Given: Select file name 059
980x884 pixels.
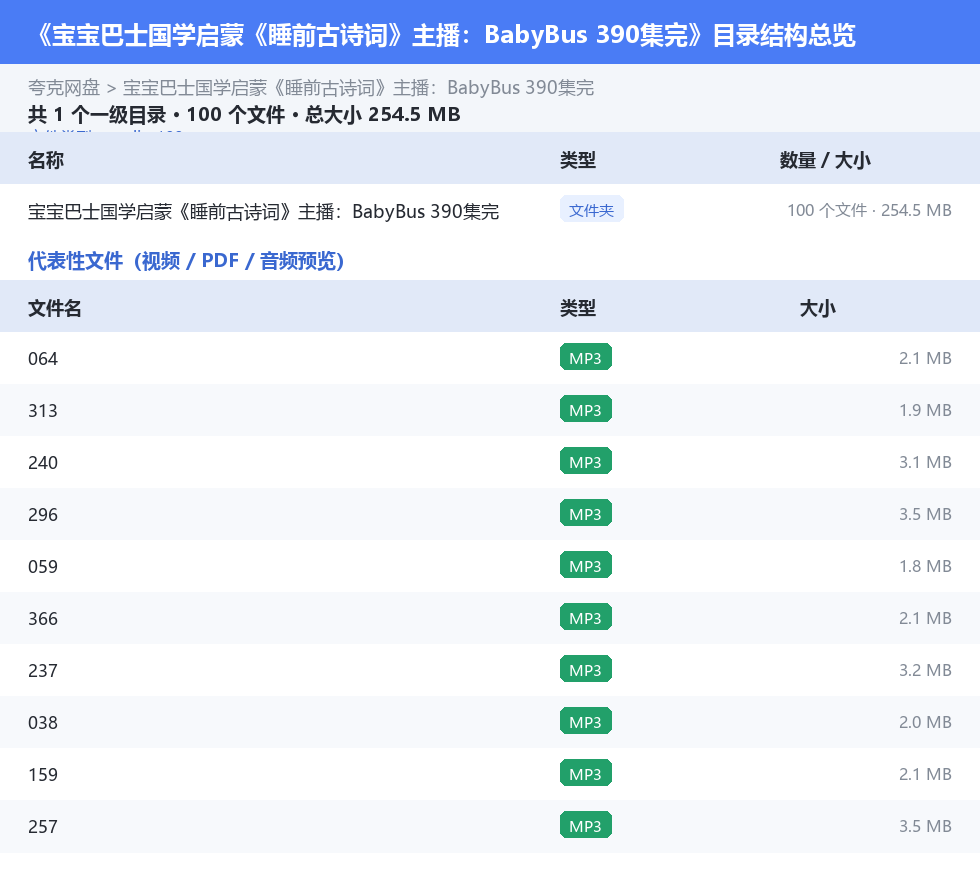Looking at the screenshot, I should (x=42, y=566).
